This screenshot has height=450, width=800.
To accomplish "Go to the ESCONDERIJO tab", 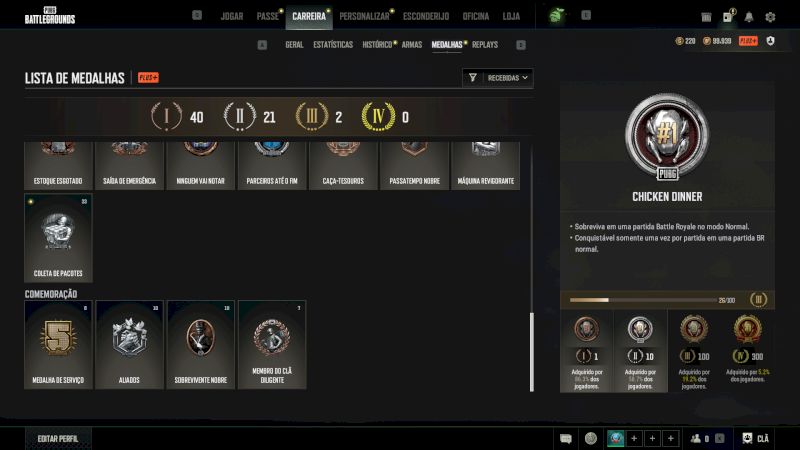I will [x=426, y=16].
